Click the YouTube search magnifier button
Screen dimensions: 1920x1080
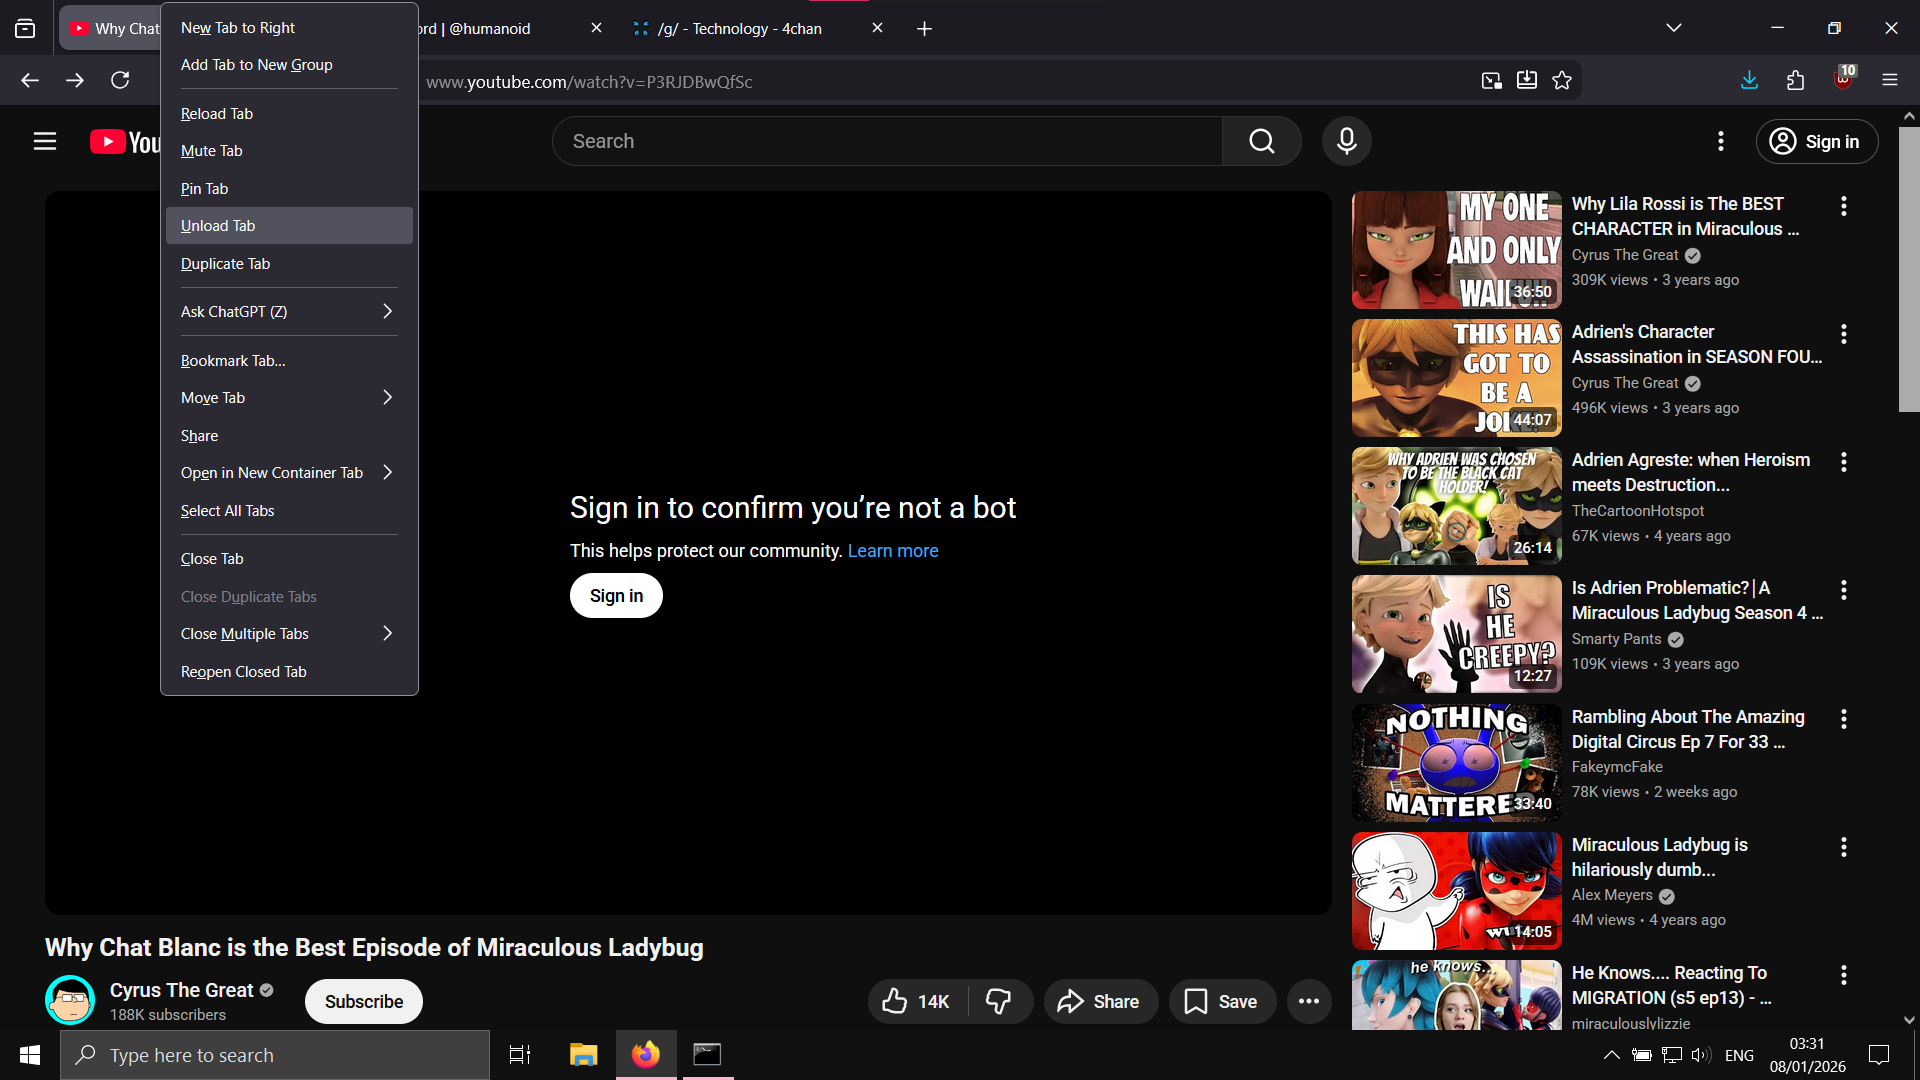tap(1261, 141)
